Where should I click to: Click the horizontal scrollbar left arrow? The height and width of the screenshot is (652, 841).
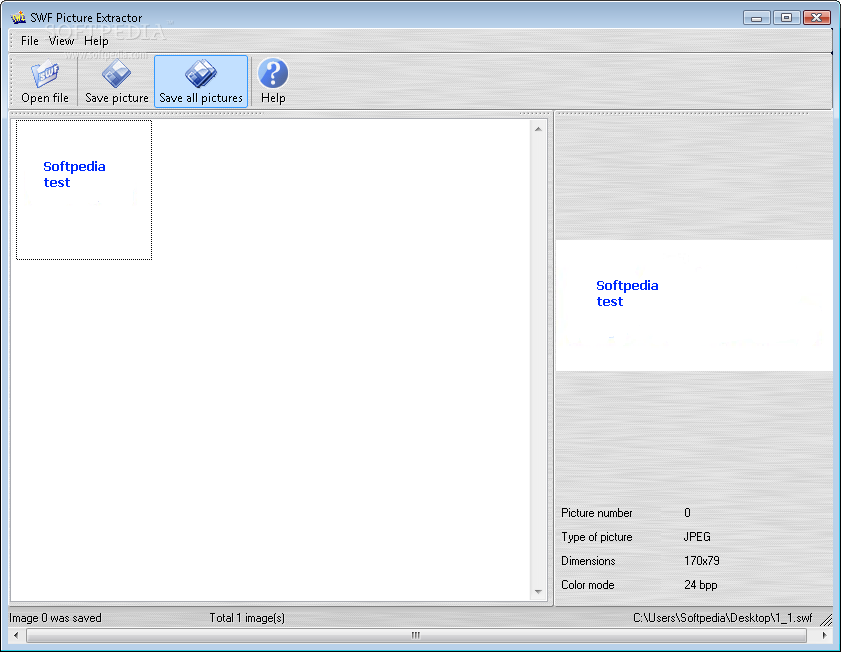[16, 635]
